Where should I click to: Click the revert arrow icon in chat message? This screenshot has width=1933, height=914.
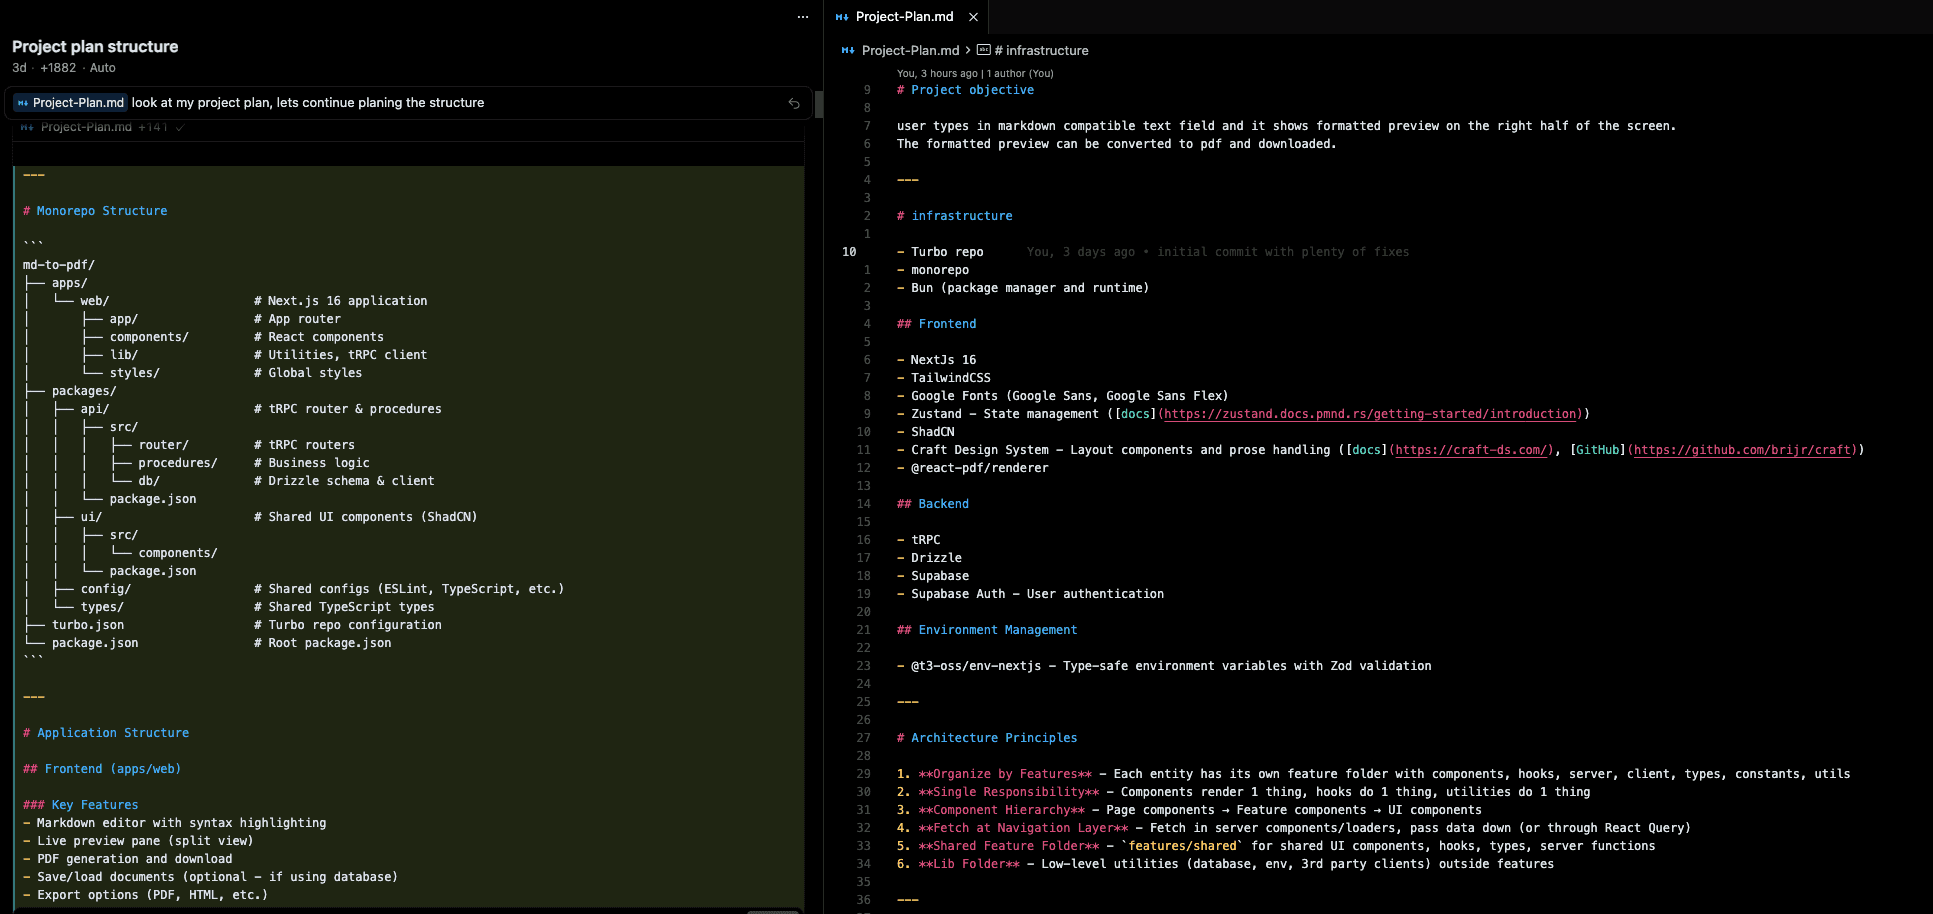coord(794,103)
